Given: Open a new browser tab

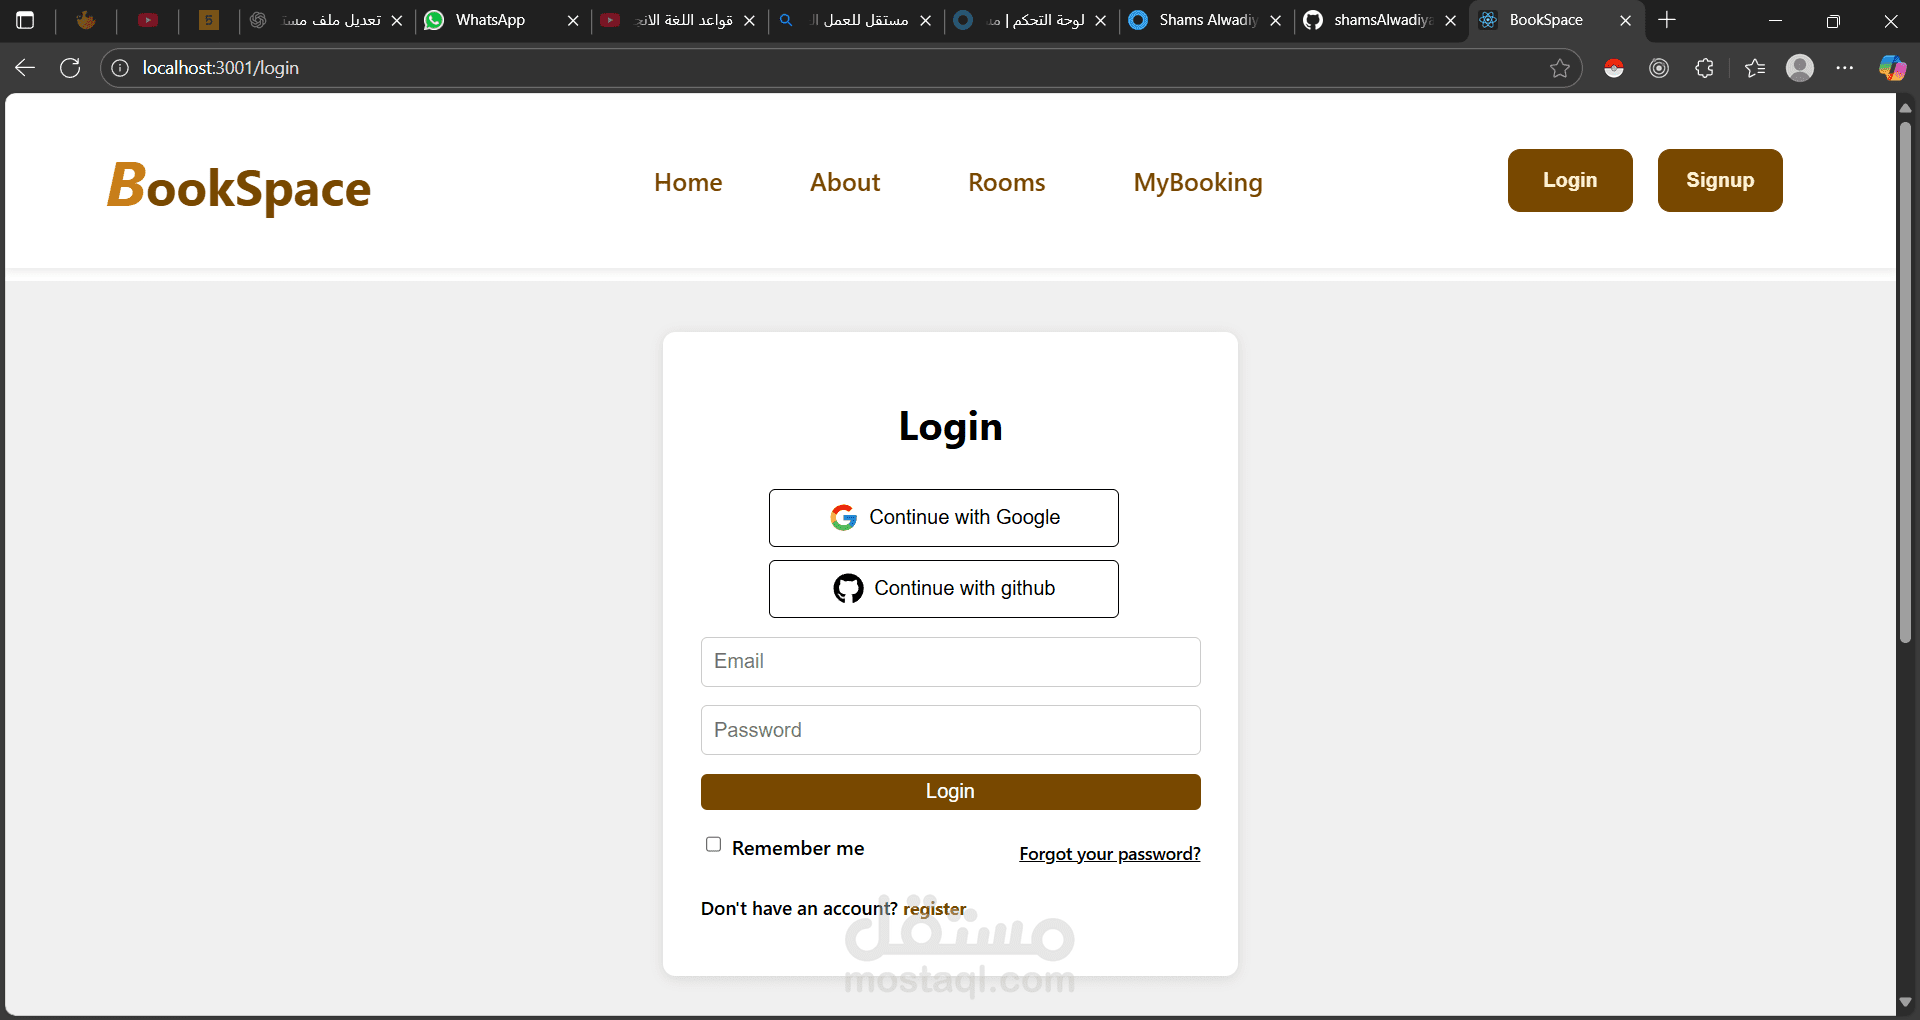Looking at the screenshot, I should click(x=1667, y=20).
